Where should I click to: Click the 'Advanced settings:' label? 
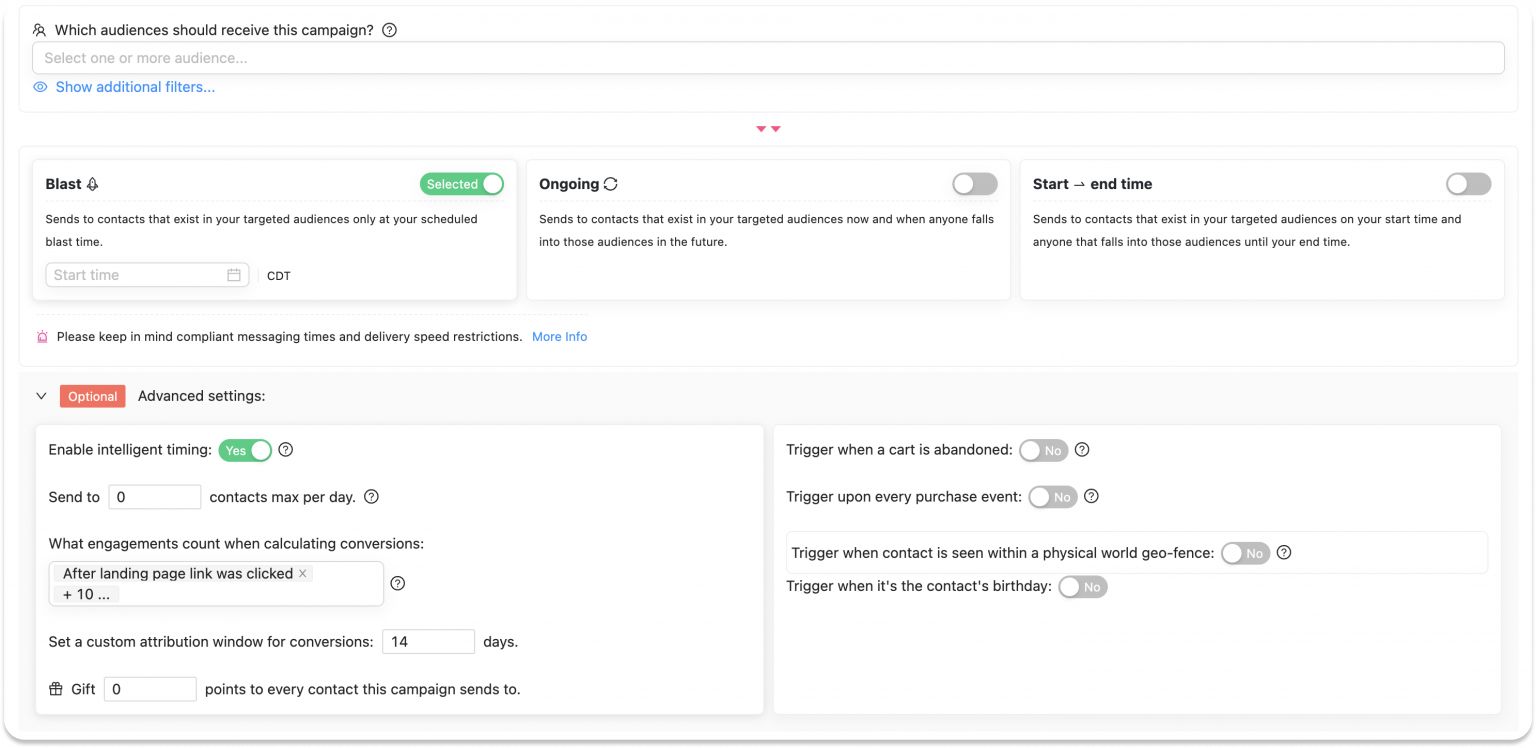coord(201,396)
